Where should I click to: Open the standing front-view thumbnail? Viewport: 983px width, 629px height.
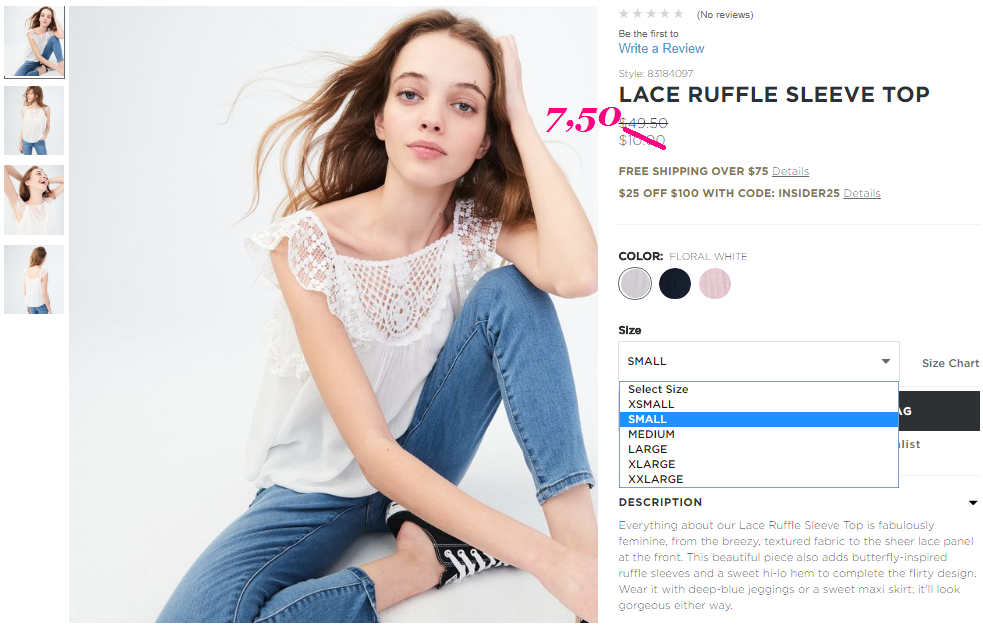point(34,120)
